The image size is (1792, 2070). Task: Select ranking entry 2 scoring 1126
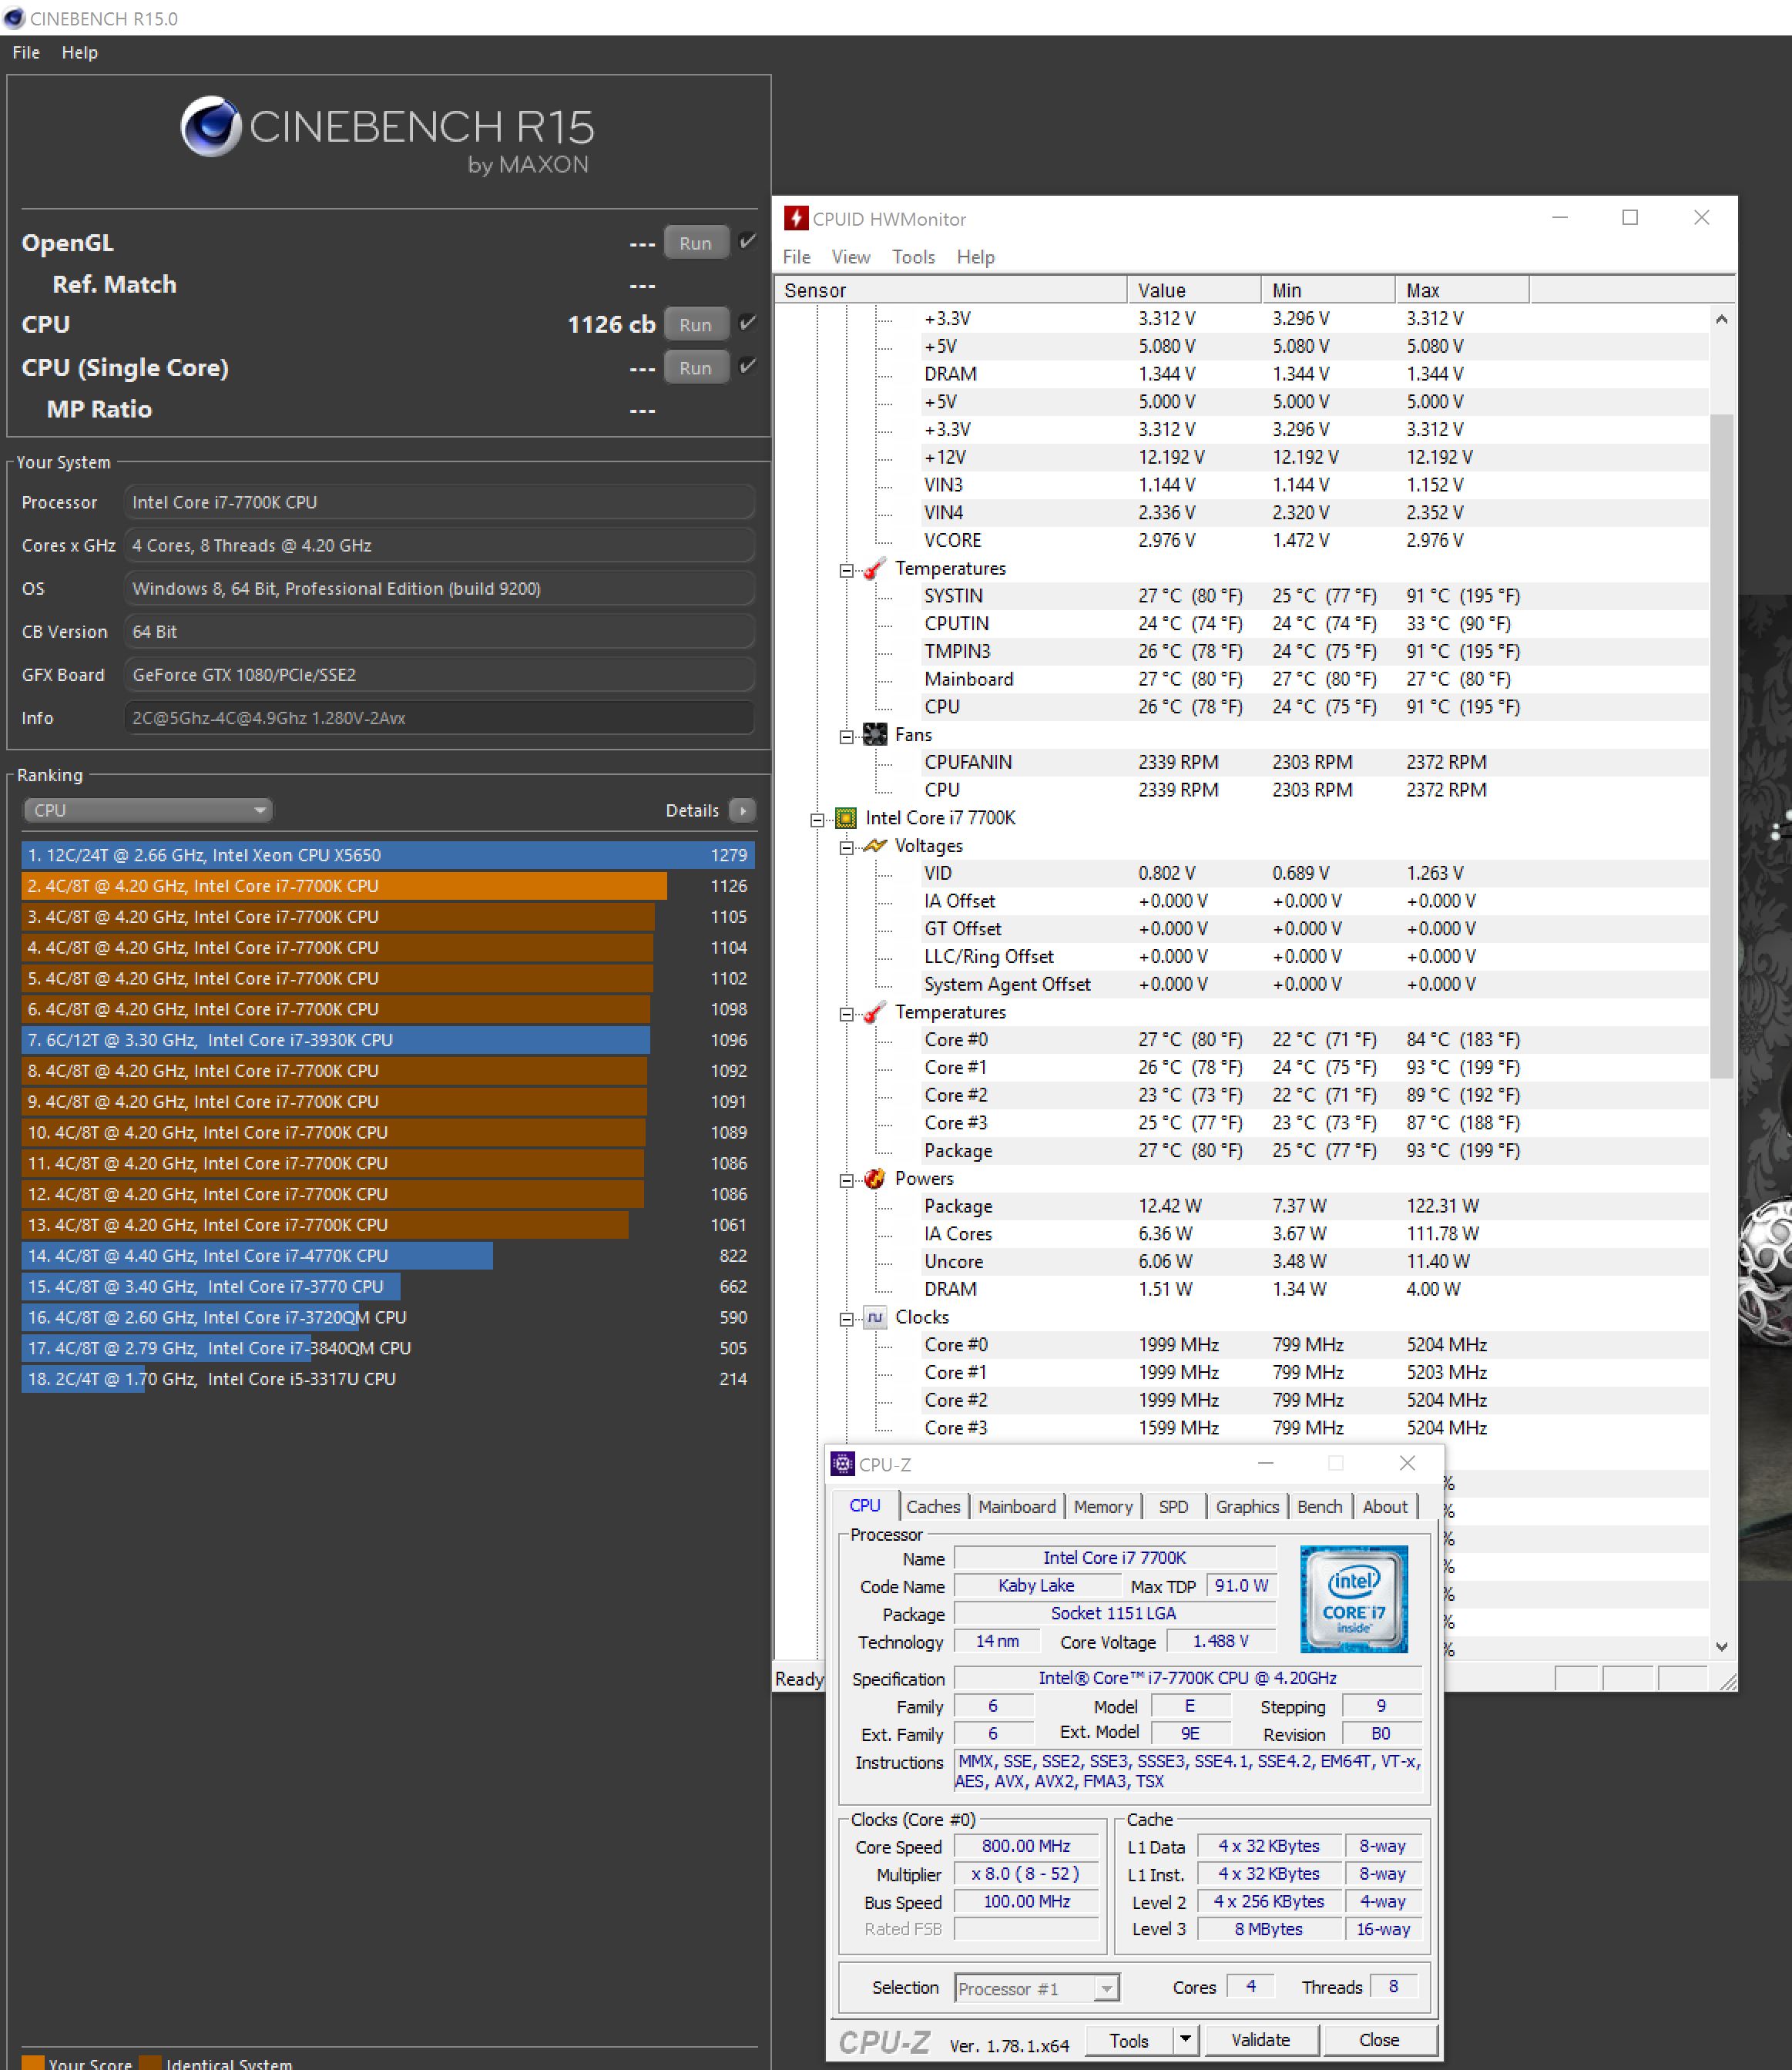coord(388,886)
